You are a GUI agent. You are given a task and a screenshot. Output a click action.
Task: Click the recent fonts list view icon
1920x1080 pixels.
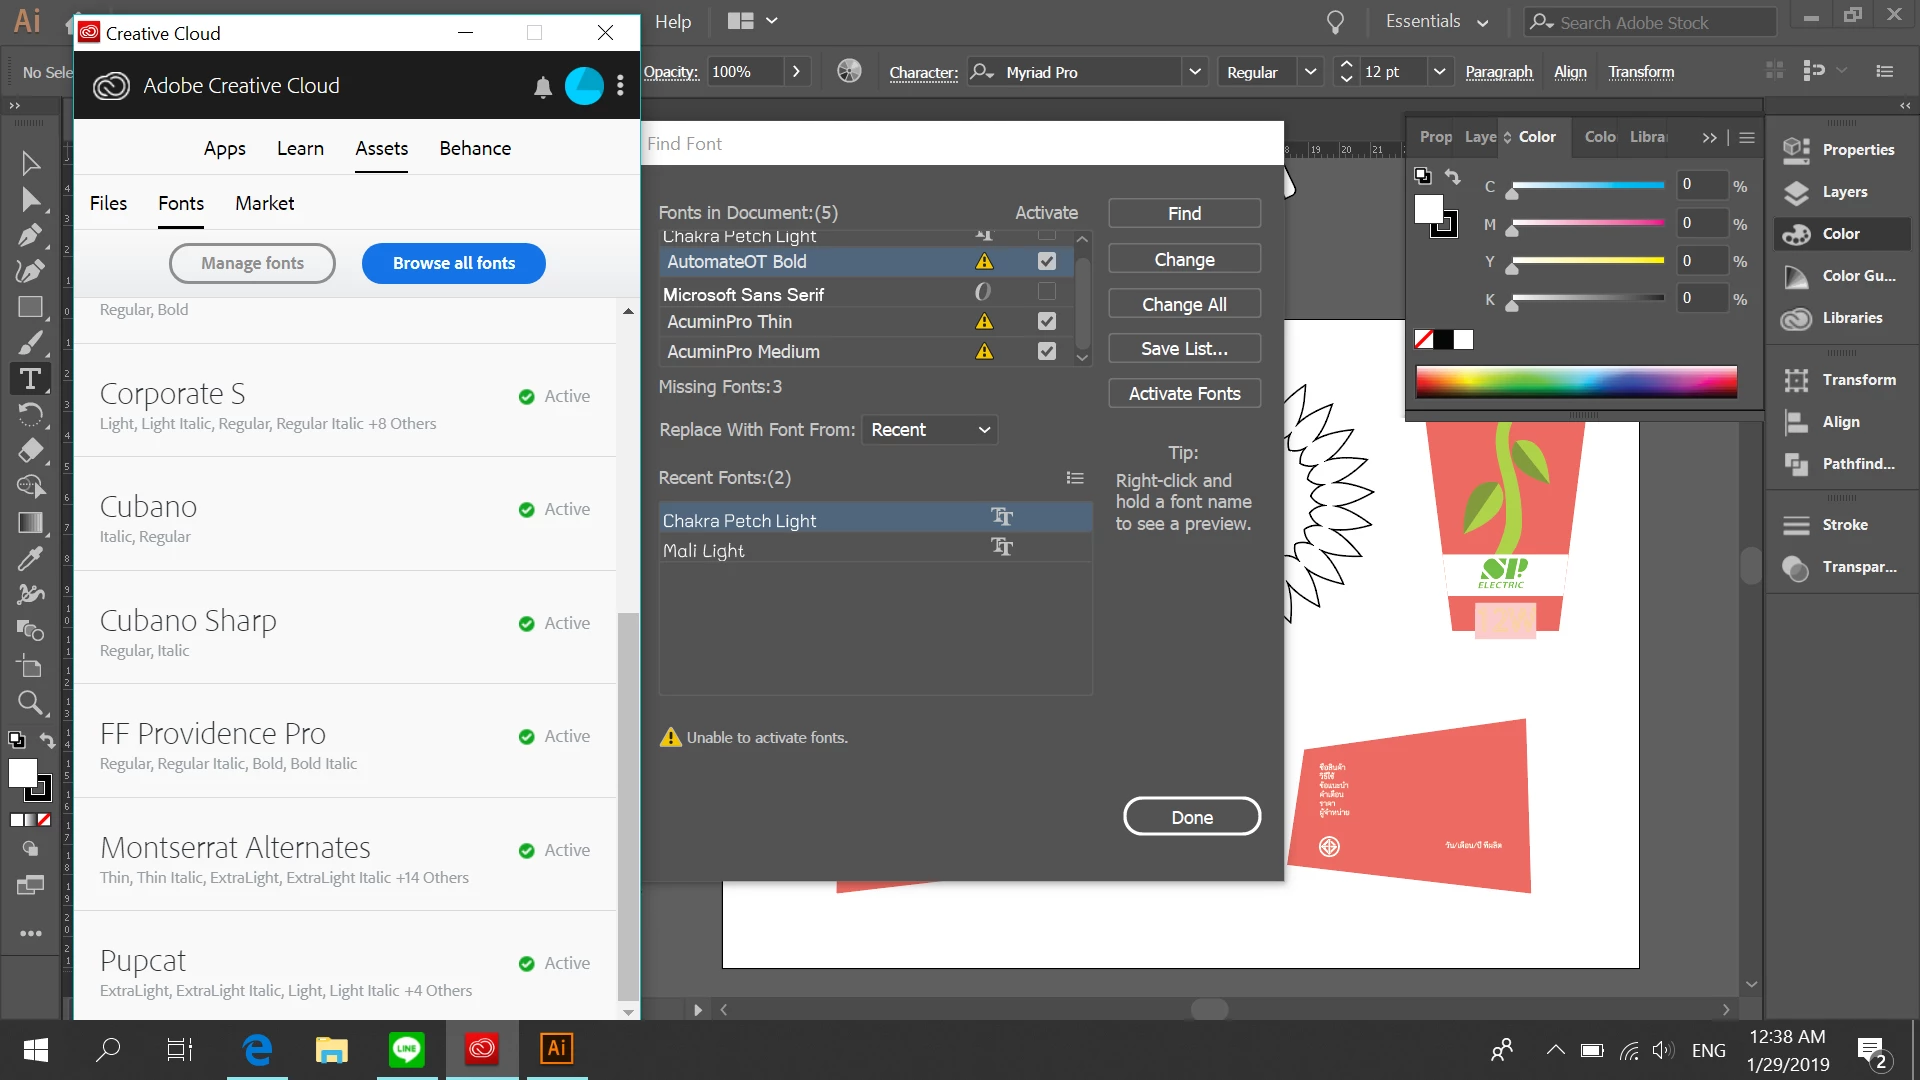pos(1075,478)
